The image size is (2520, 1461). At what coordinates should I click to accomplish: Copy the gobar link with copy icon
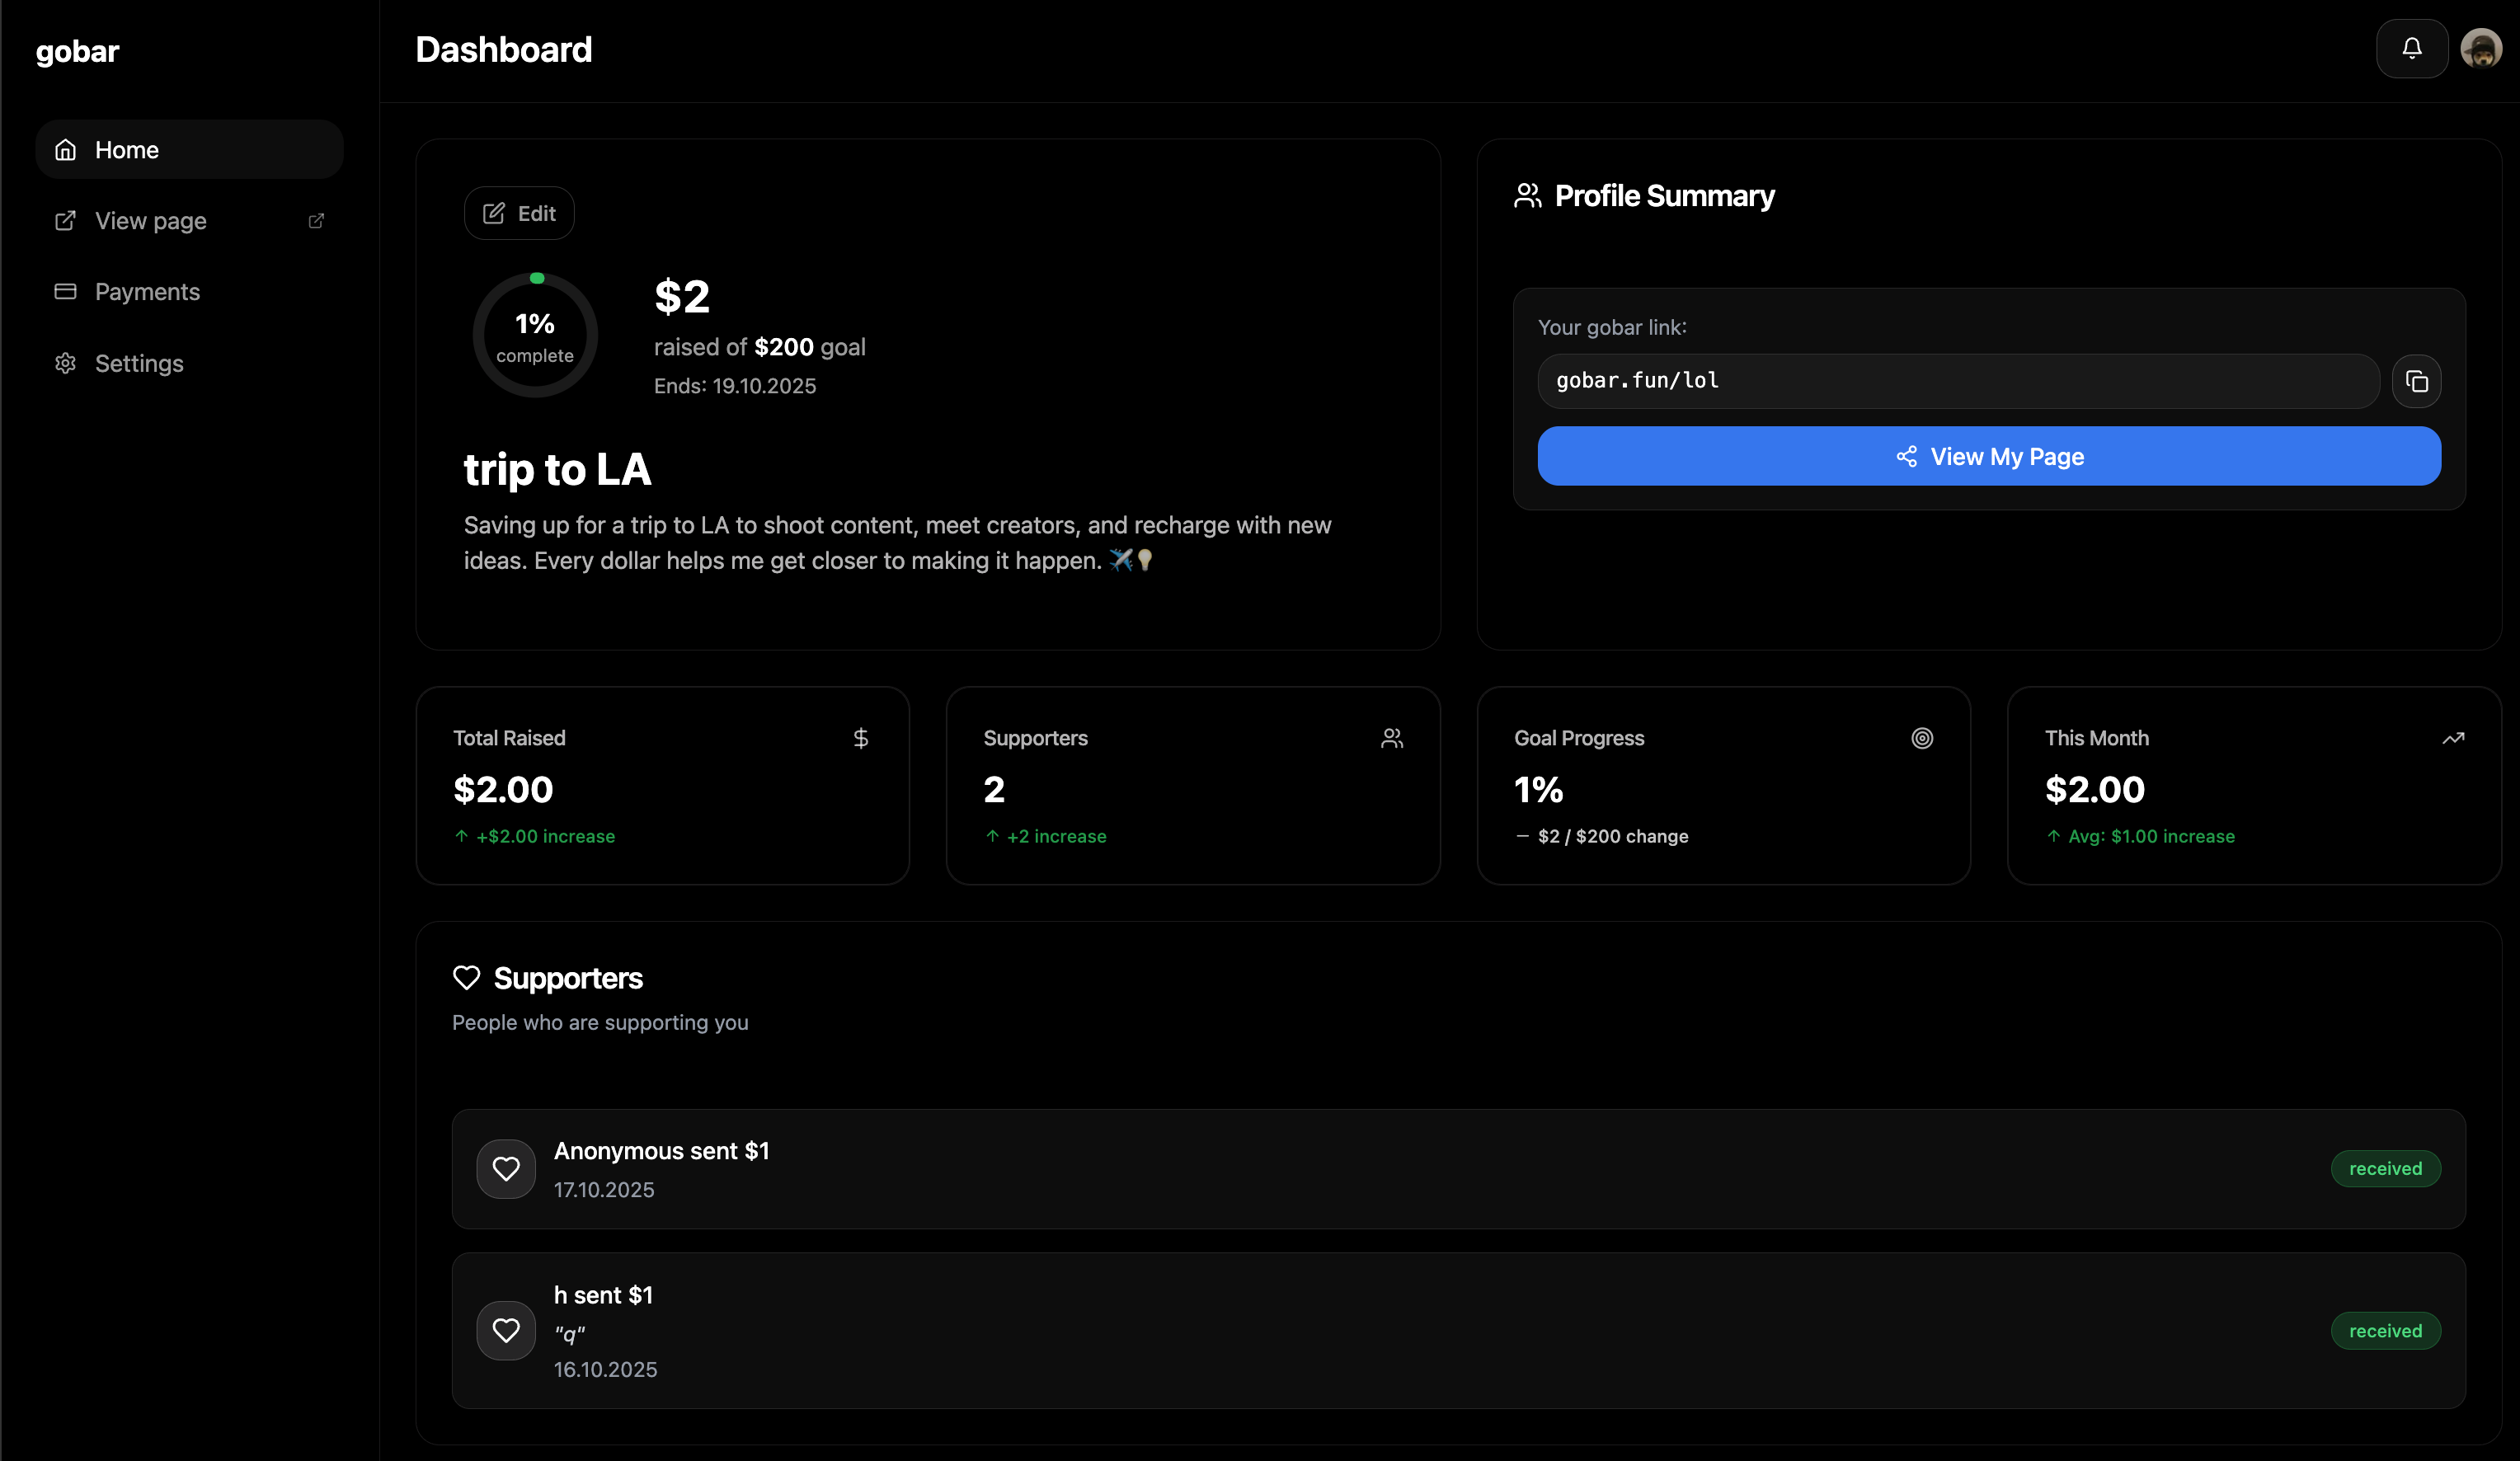tap(2416, 381)
